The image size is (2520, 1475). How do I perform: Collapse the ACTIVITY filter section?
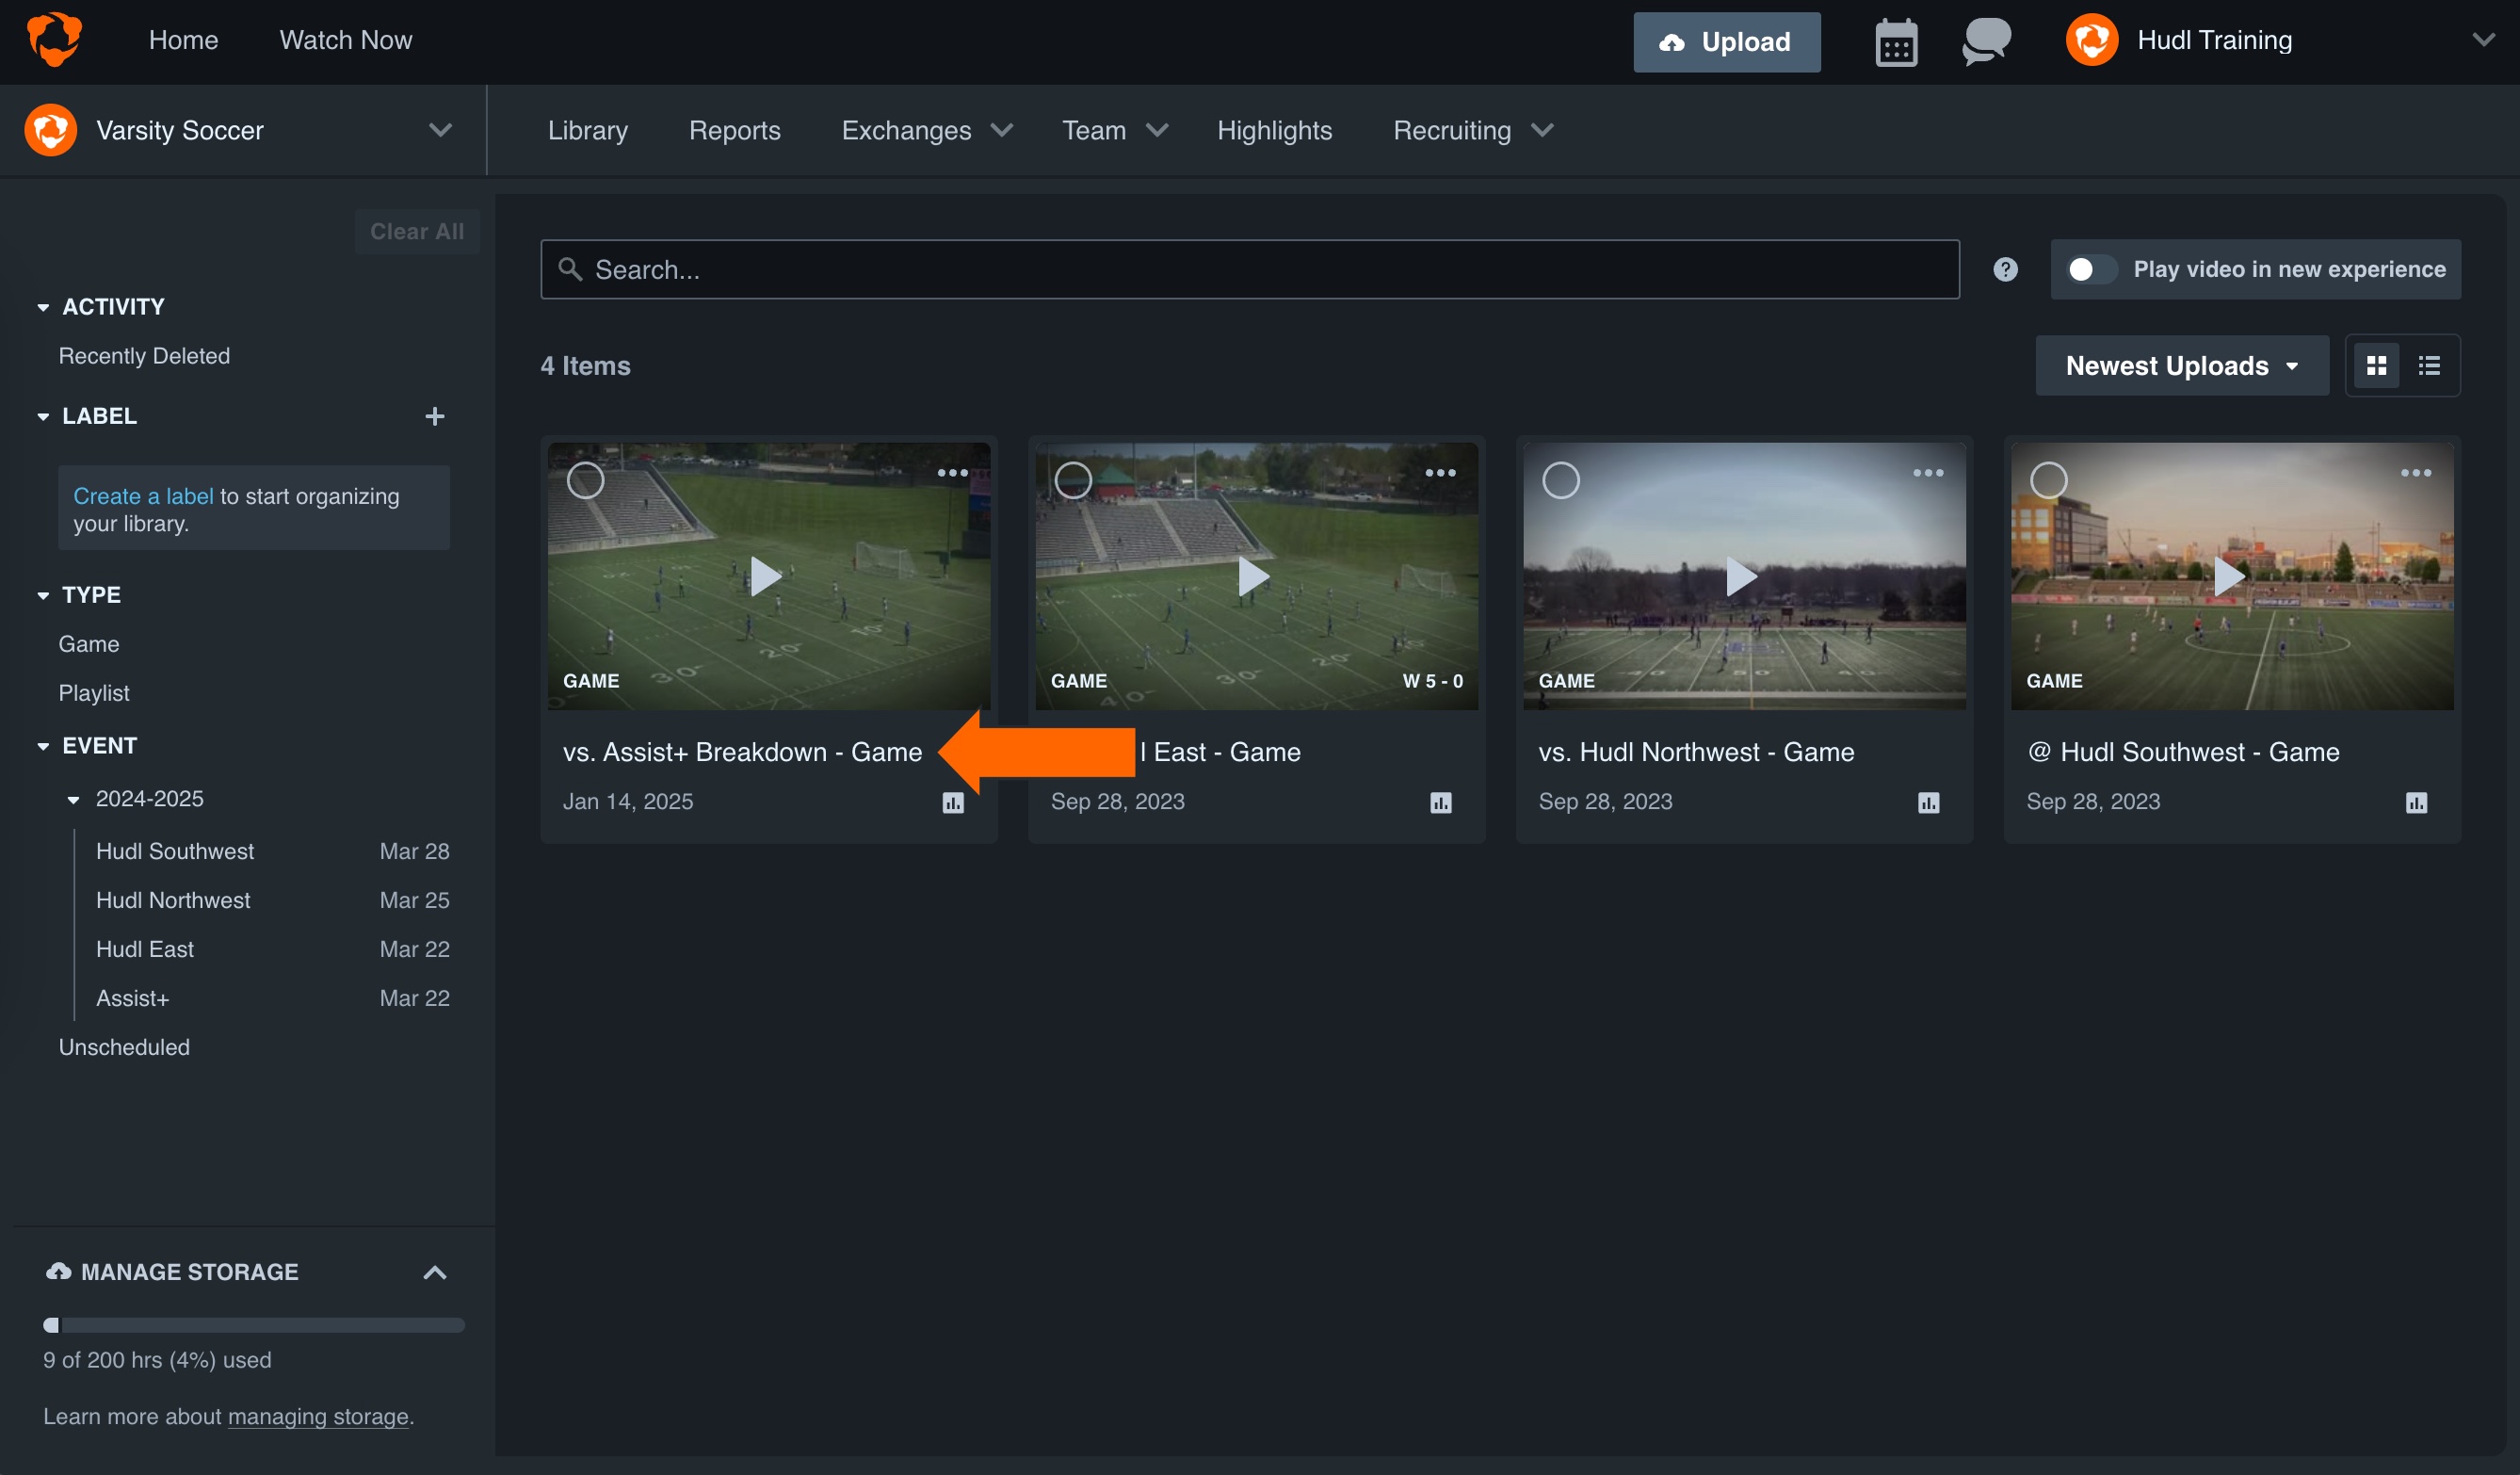(43, 307)
